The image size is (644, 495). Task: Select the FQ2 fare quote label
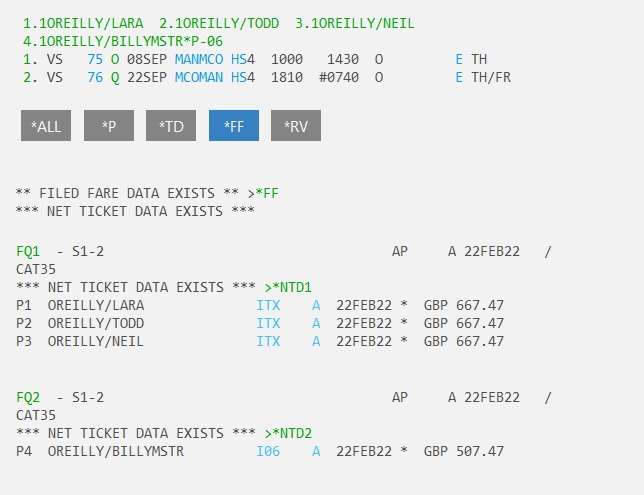coord(28,397)
